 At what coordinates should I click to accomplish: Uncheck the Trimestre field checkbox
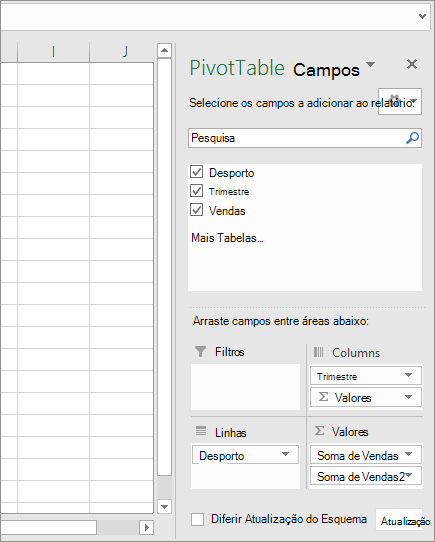pyautogui.click(x=196, y=191)
